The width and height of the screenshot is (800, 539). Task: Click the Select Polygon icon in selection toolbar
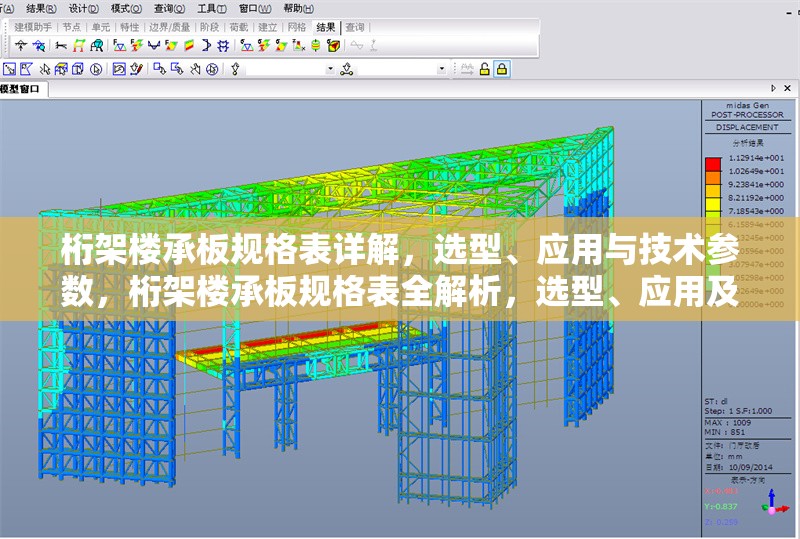[27, 69]
